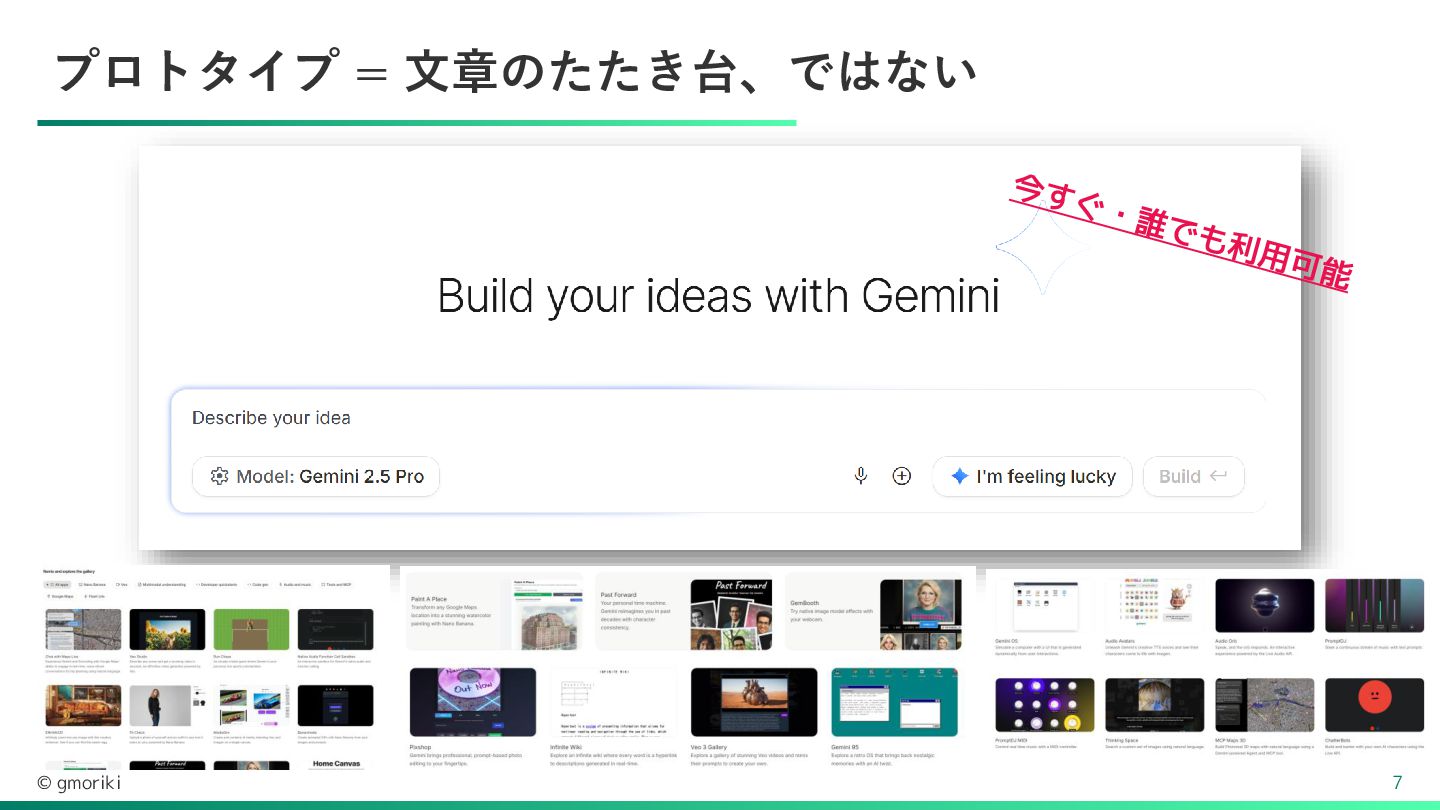Screen dimensions: 1440x810
Task: Focus the Describe your idea field
Action: 716,418
